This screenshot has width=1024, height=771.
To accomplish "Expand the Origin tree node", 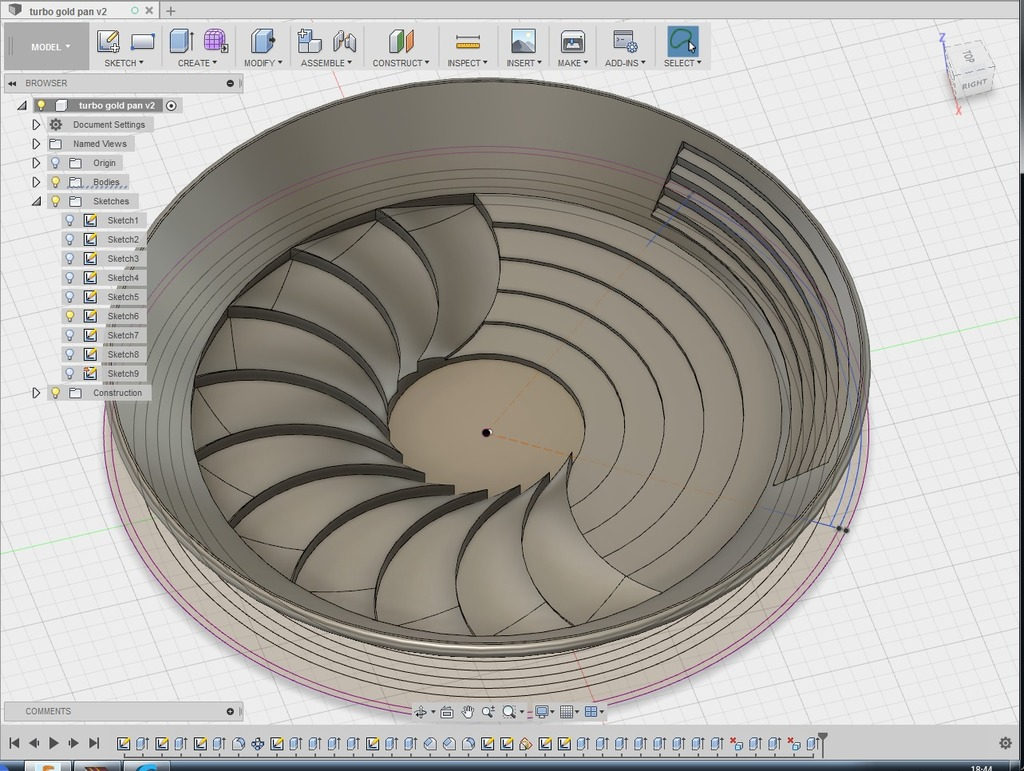I will point(36,163).
